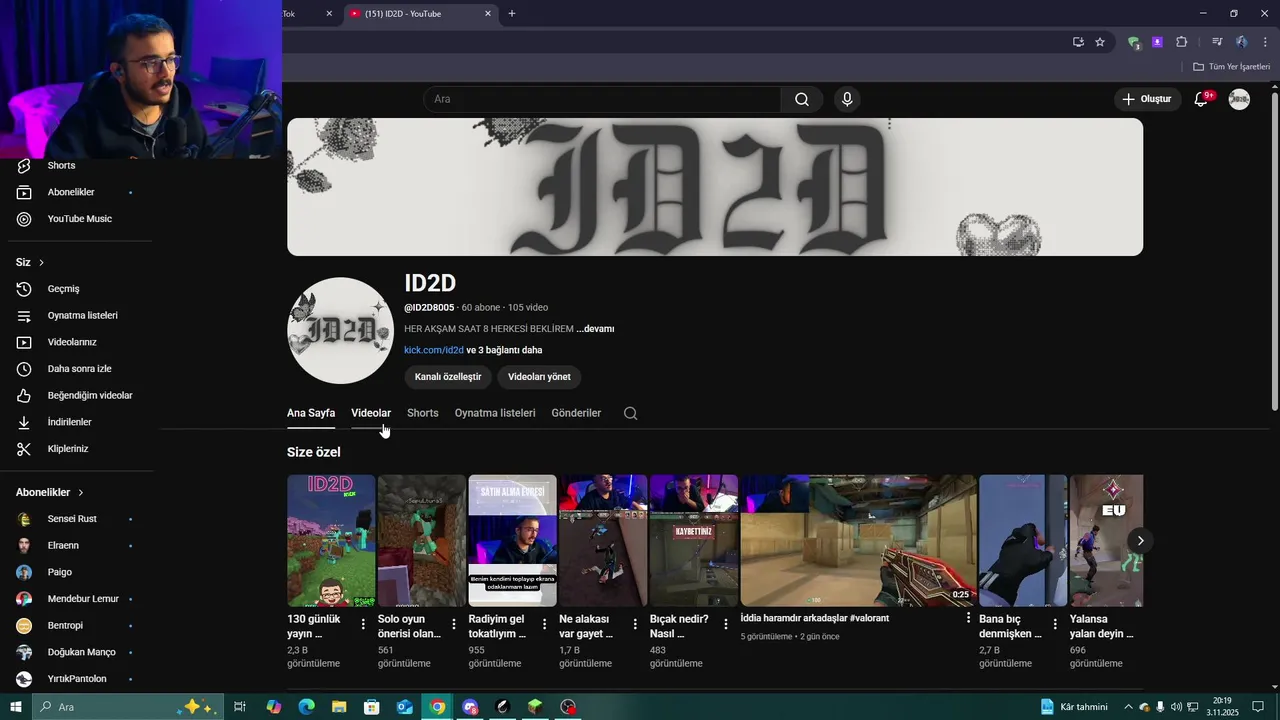Click Kanalı özelleştir button

pos(448,377)
